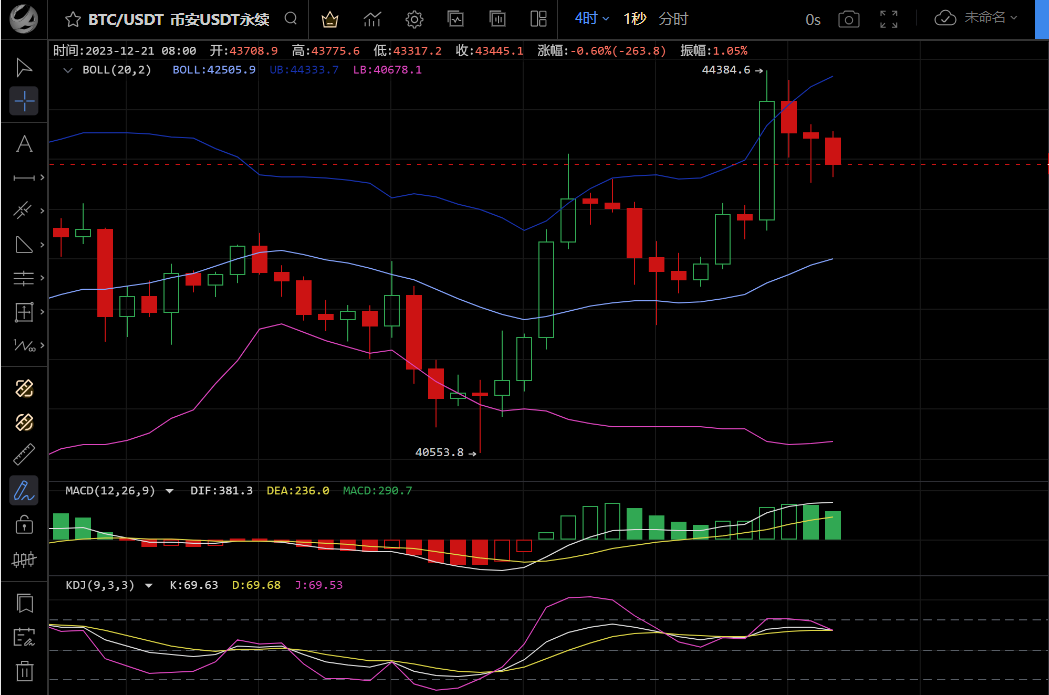Select the triangle shape tool

click(x=24, y=244)
